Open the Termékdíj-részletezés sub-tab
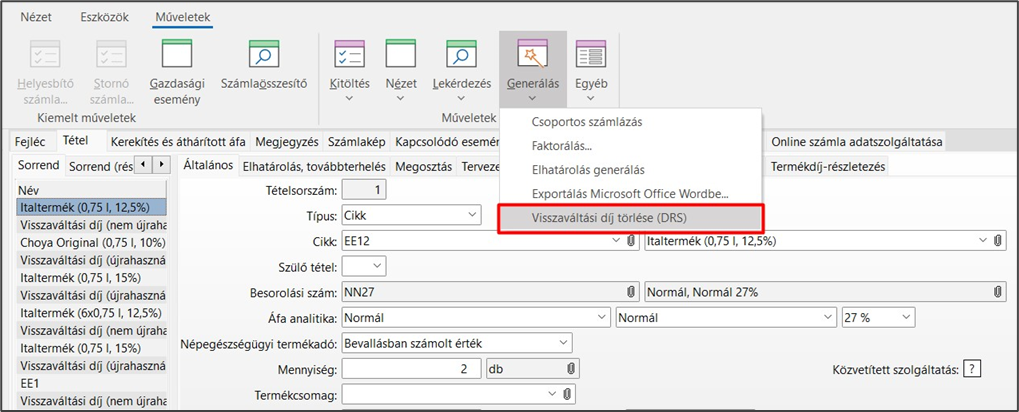 (828, 166)
